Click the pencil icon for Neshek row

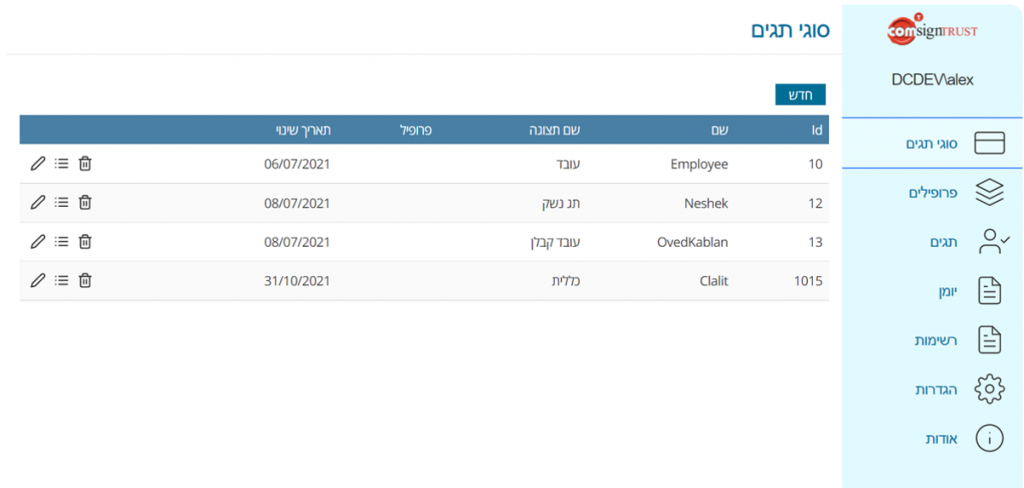click(38, 203)
